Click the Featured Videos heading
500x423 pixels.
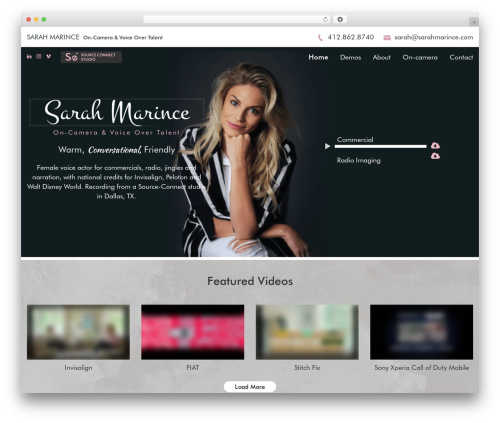click(250, 281)
